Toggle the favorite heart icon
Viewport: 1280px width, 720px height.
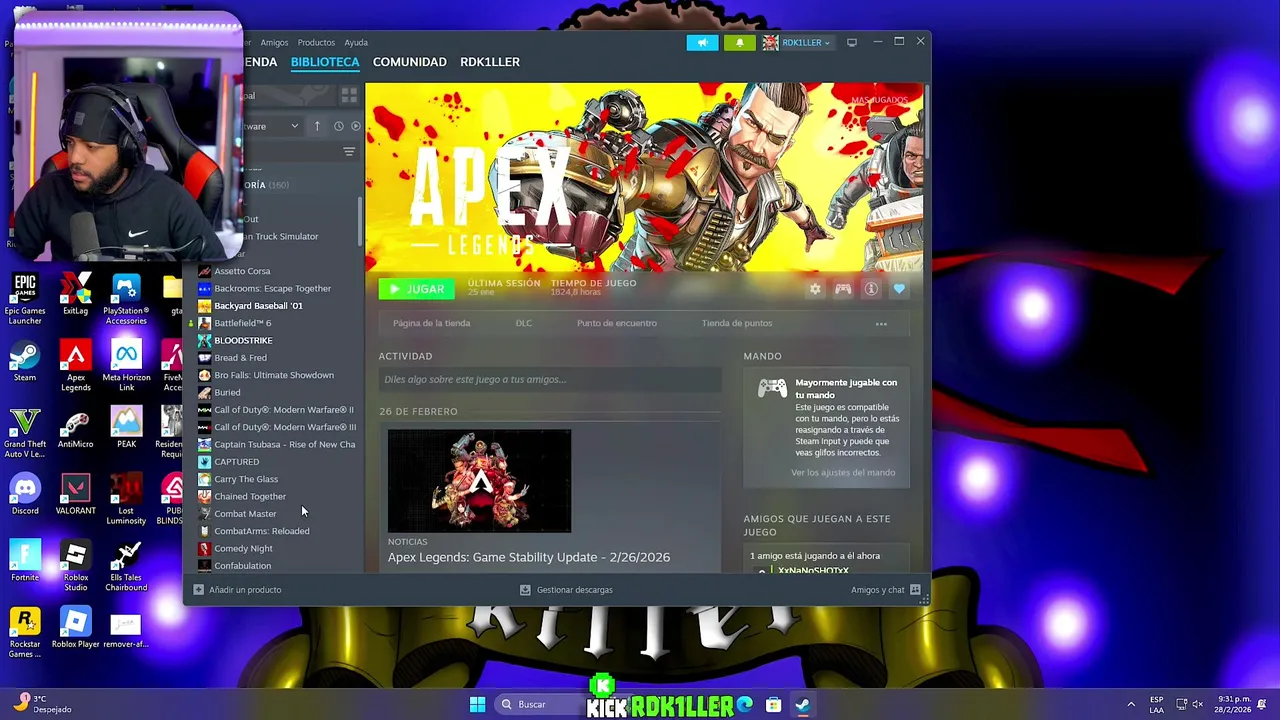tap(899, 289)
